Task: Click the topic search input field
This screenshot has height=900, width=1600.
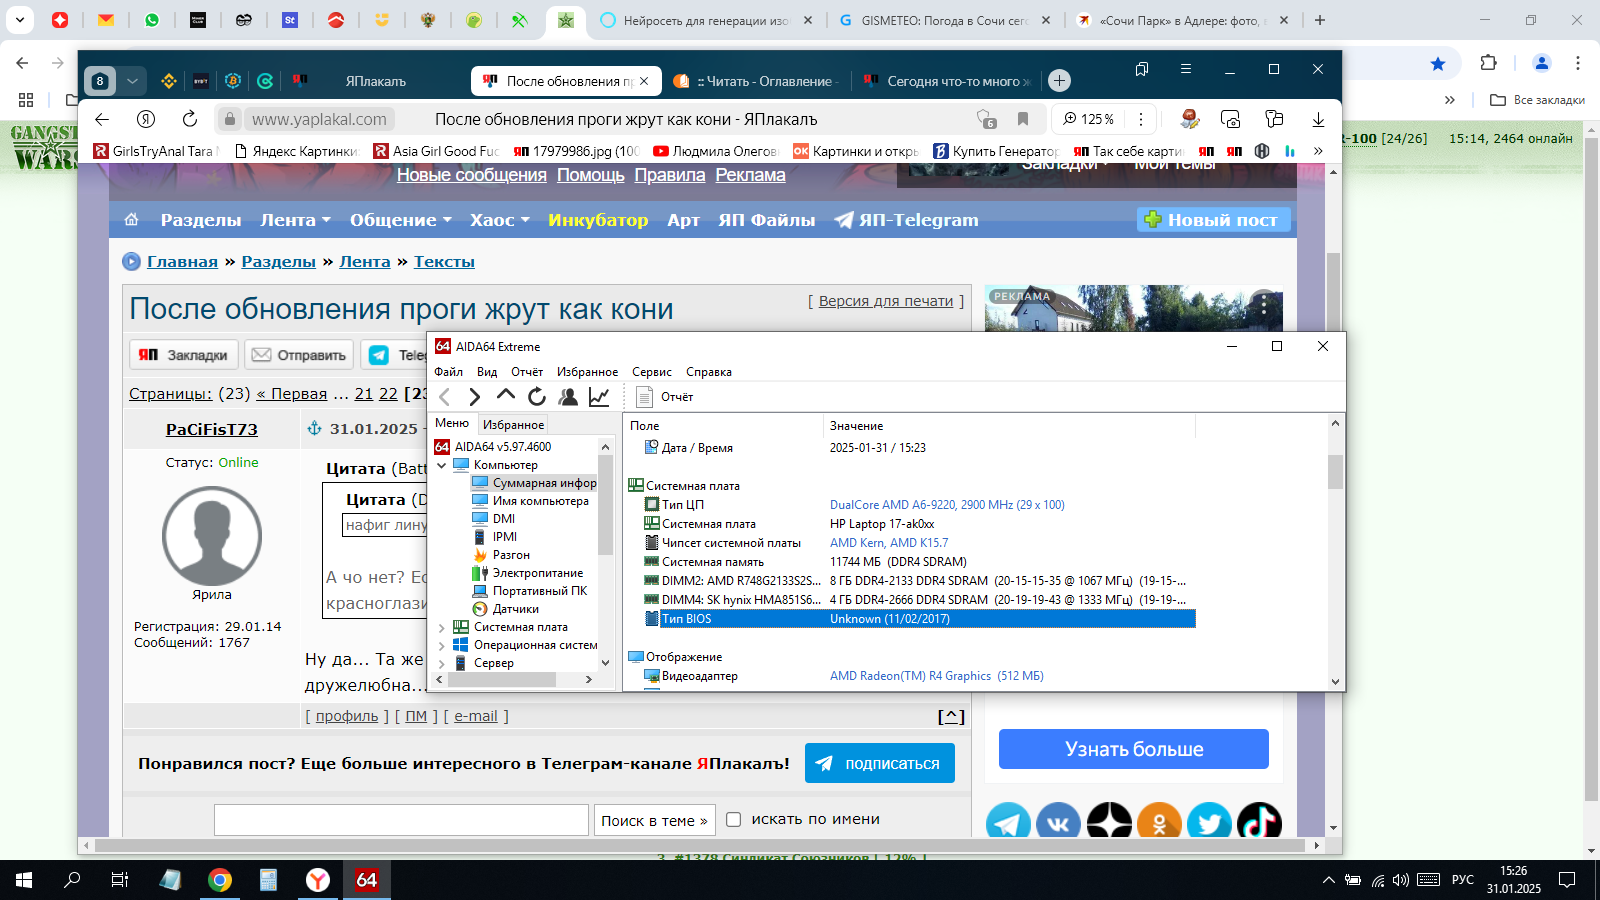Action: tap(401, 820)
